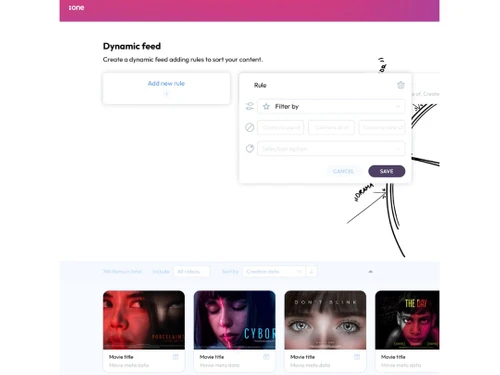Click the pie icon beside Selection option

250,148
